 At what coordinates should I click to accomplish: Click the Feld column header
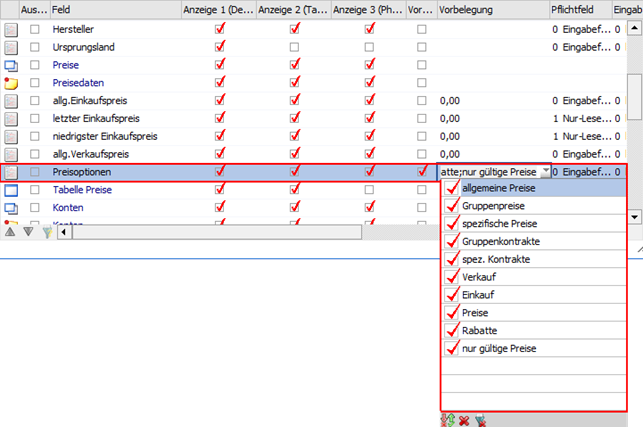pyautogui.click(x=110, y=8)
